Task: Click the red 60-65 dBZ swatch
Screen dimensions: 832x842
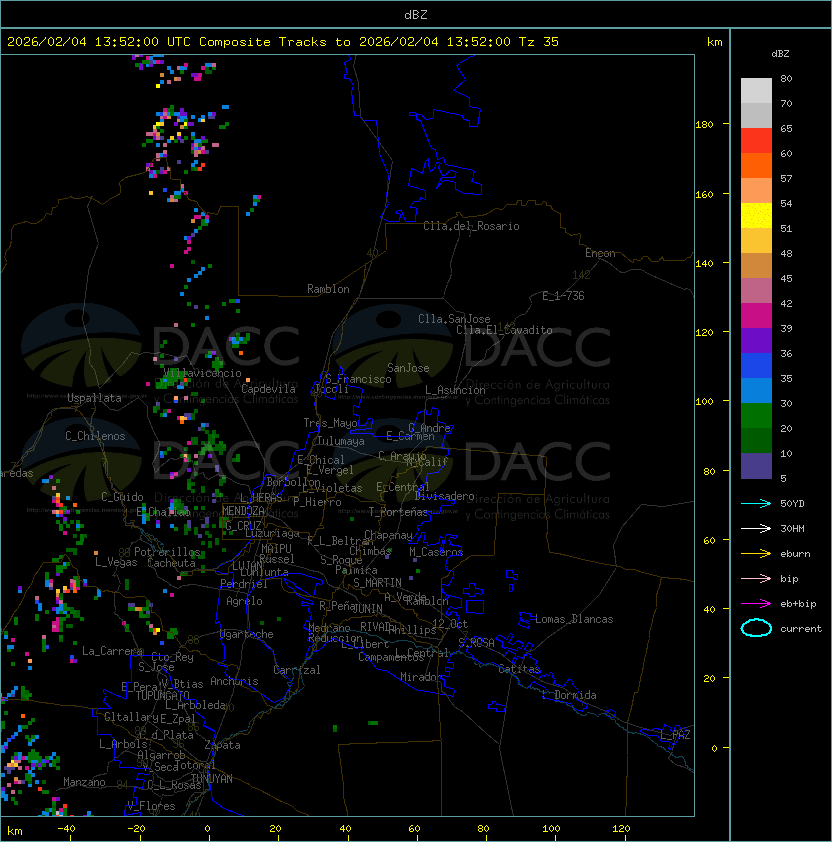Action: (x=756, y=141)
